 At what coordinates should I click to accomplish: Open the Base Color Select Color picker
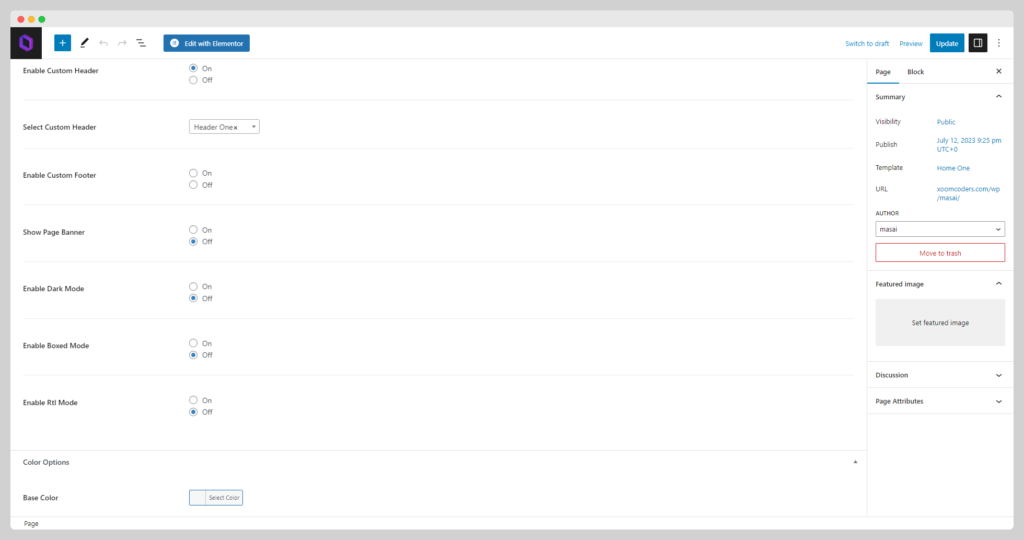tap(216, 498)
